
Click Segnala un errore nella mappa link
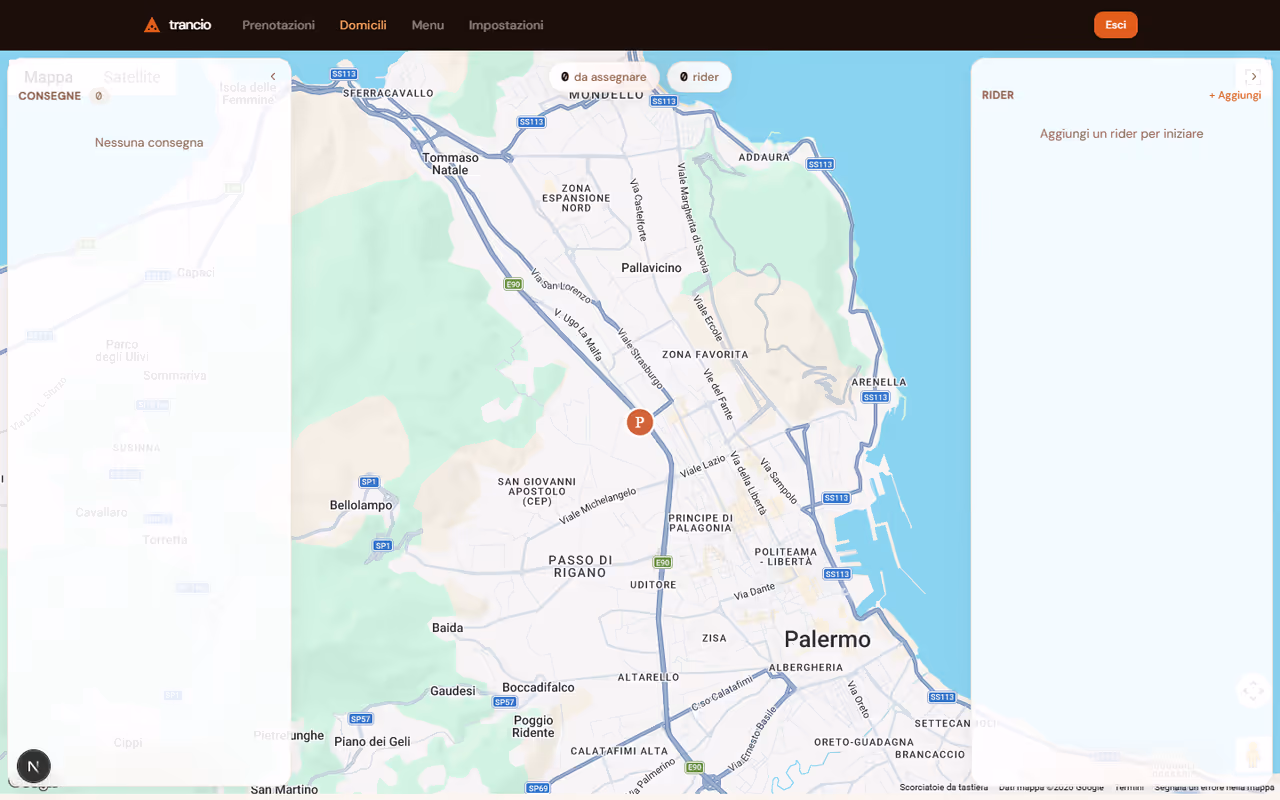[1215, 787]
